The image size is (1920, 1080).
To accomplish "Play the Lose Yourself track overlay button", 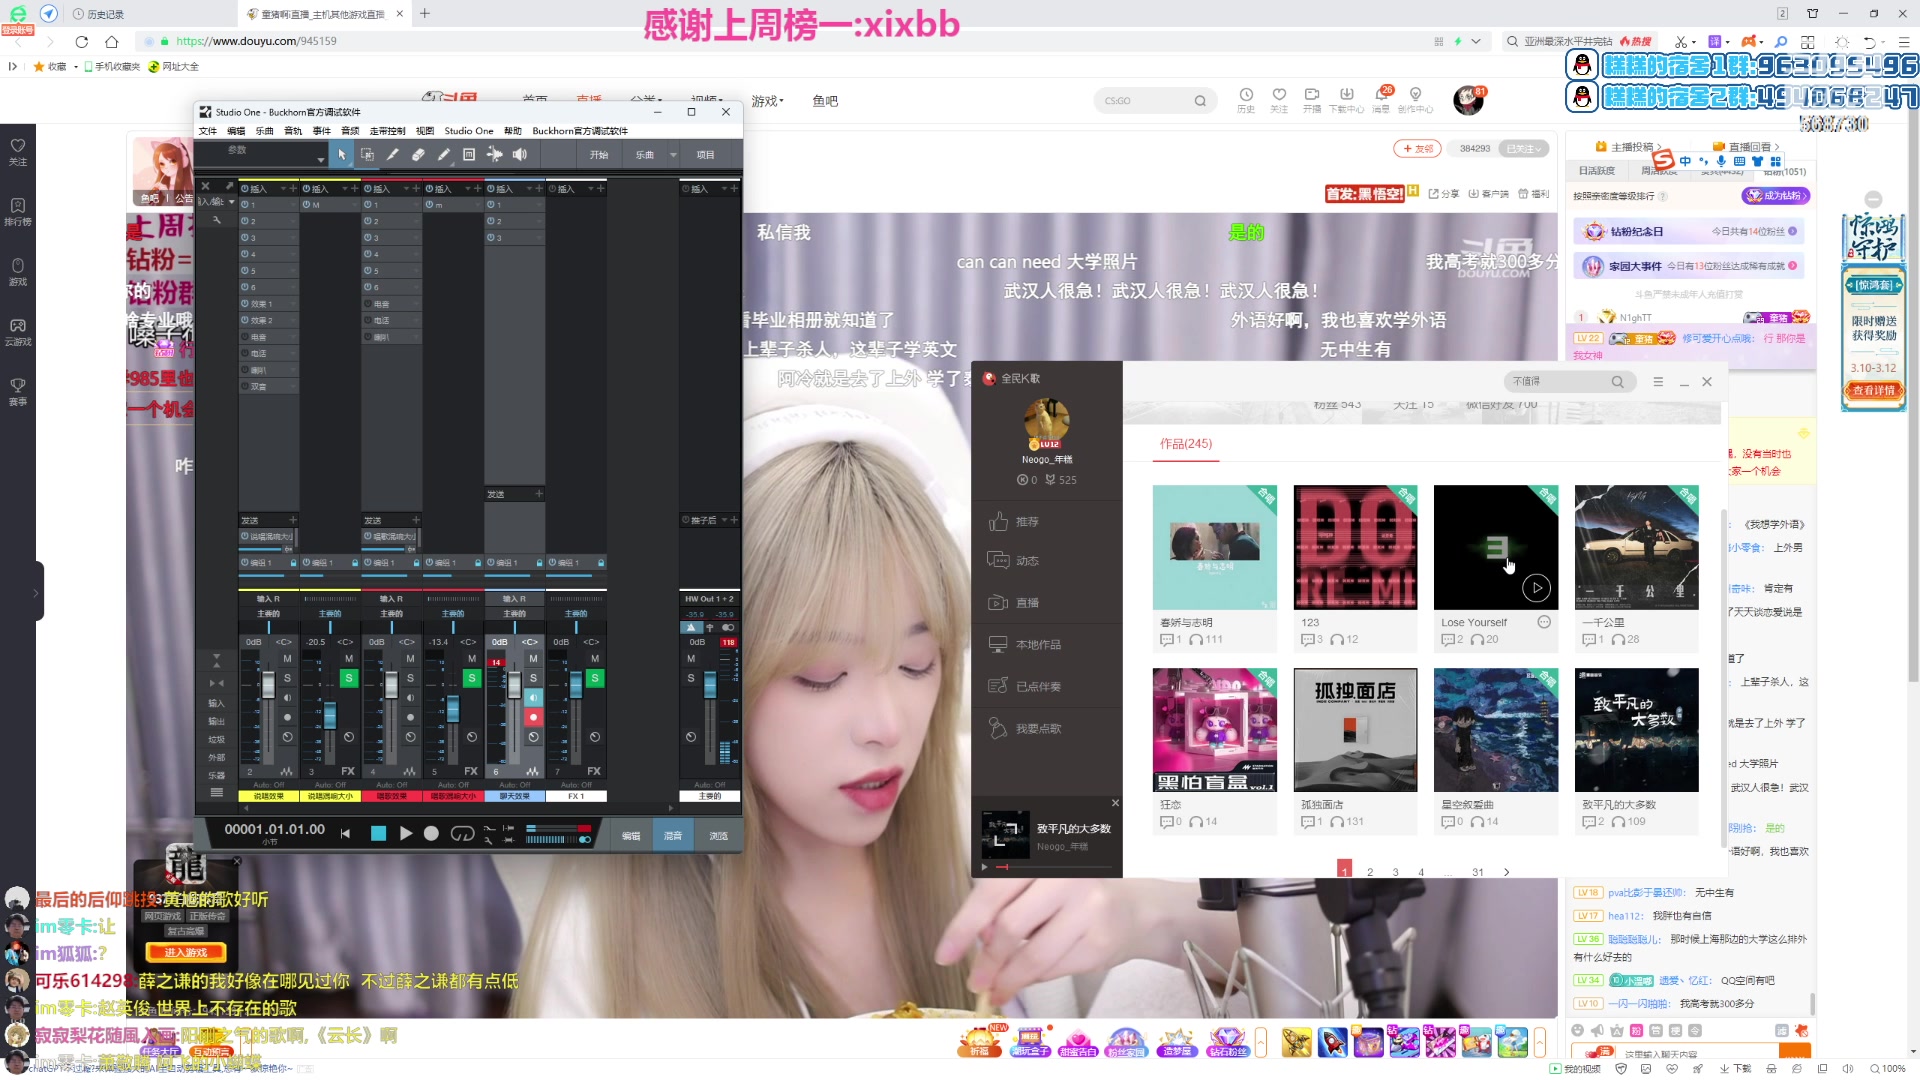I will coord(1537,588).
